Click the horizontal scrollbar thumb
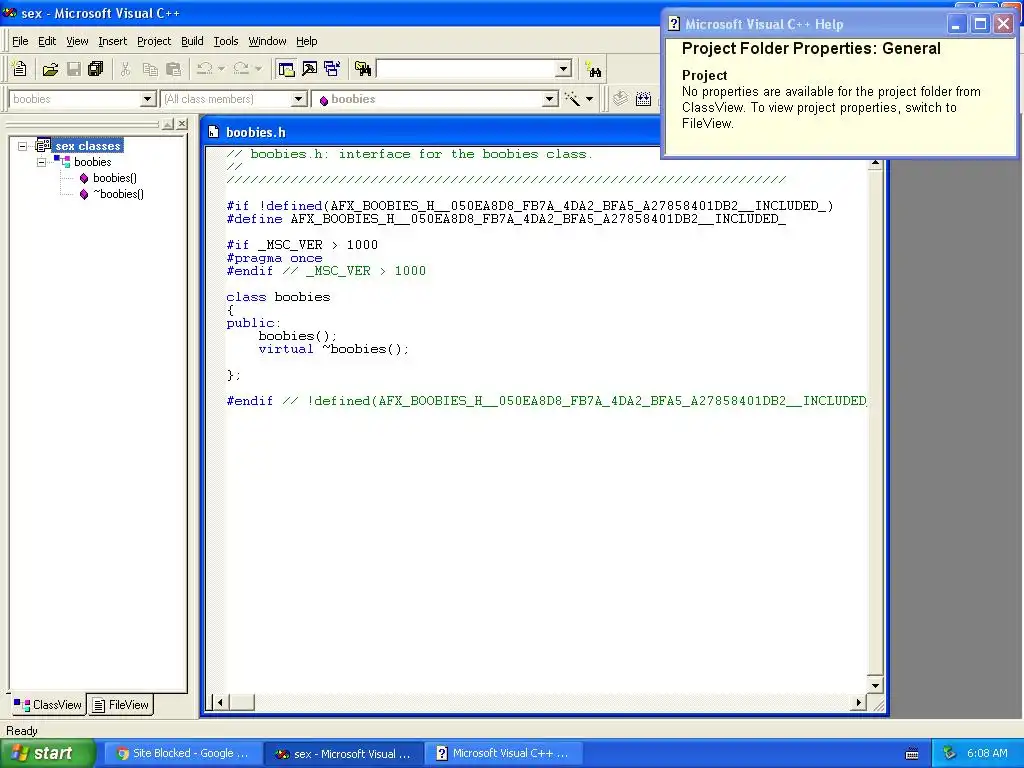The height and width of the screenshot is (768, 1024). pyautogui.click(x=242, y=703)
